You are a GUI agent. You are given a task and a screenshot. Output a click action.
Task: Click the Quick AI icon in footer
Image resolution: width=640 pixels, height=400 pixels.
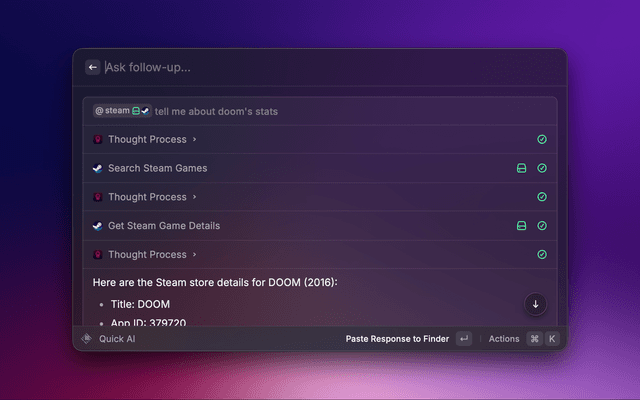(x=87, y=339)
